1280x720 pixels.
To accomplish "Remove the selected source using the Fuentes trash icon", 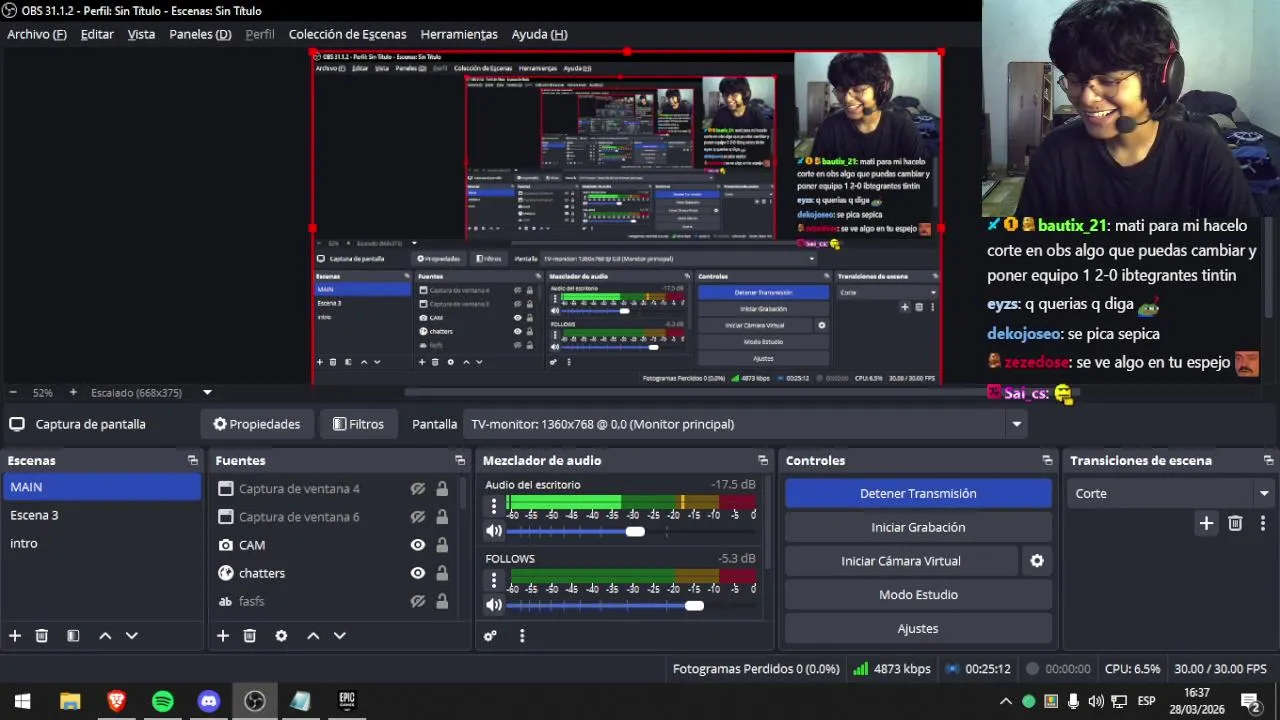I will [x=250, y=636].
